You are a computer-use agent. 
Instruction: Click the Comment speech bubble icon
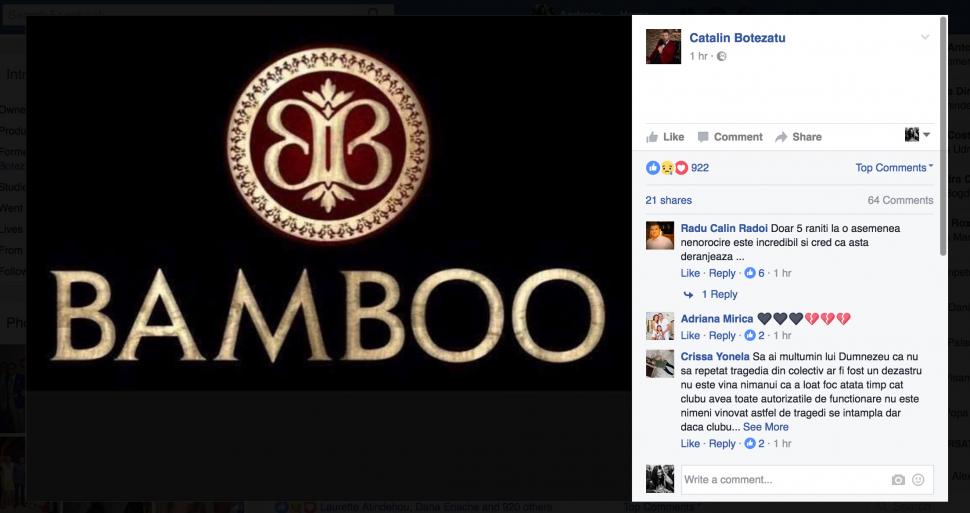click(x=703, y=137)
